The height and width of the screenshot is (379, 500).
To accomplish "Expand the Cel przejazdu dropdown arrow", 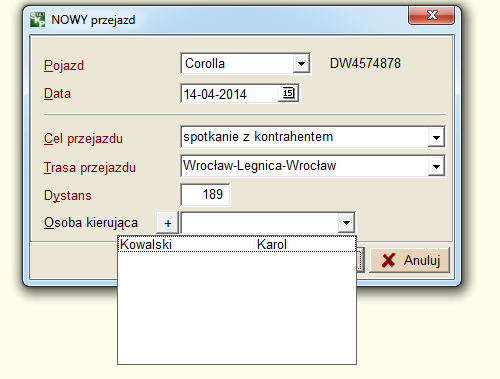I will (x=436, y=137).
